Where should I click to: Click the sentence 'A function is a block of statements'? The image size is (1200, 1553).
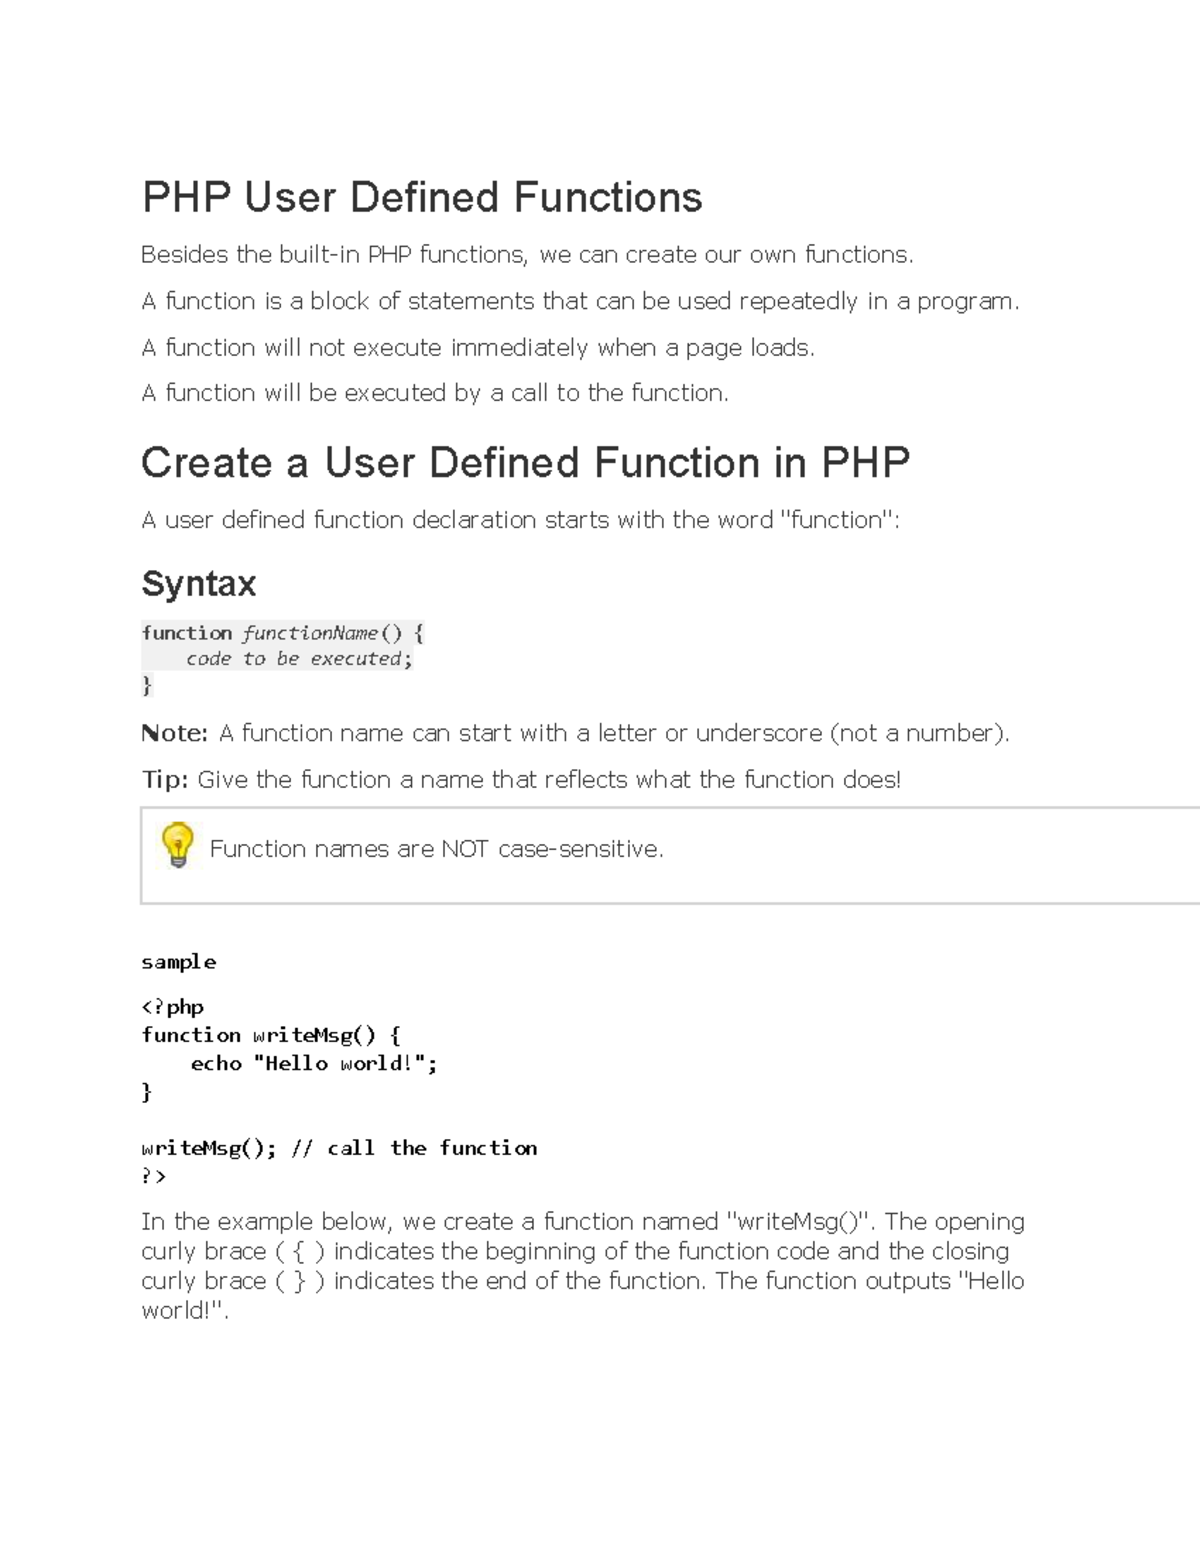click(x=580, y=301)
